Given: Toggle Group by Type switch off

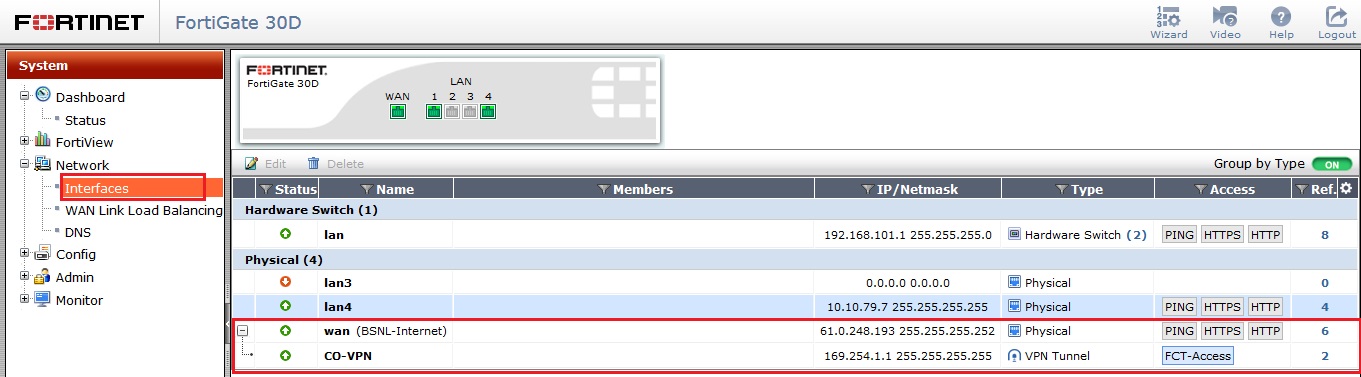Looking at the screenshot, I should (1332, 164).
